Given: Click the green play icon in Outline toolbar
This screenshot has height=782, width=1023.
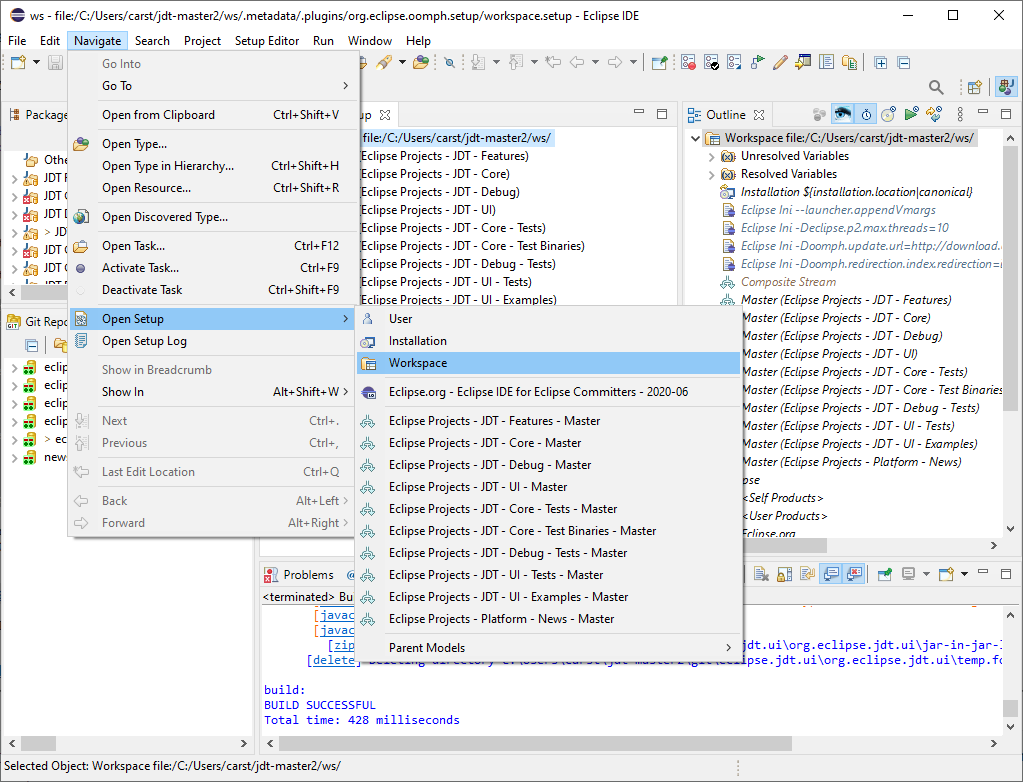Looking at the screenshot, I should pos(911,115).
